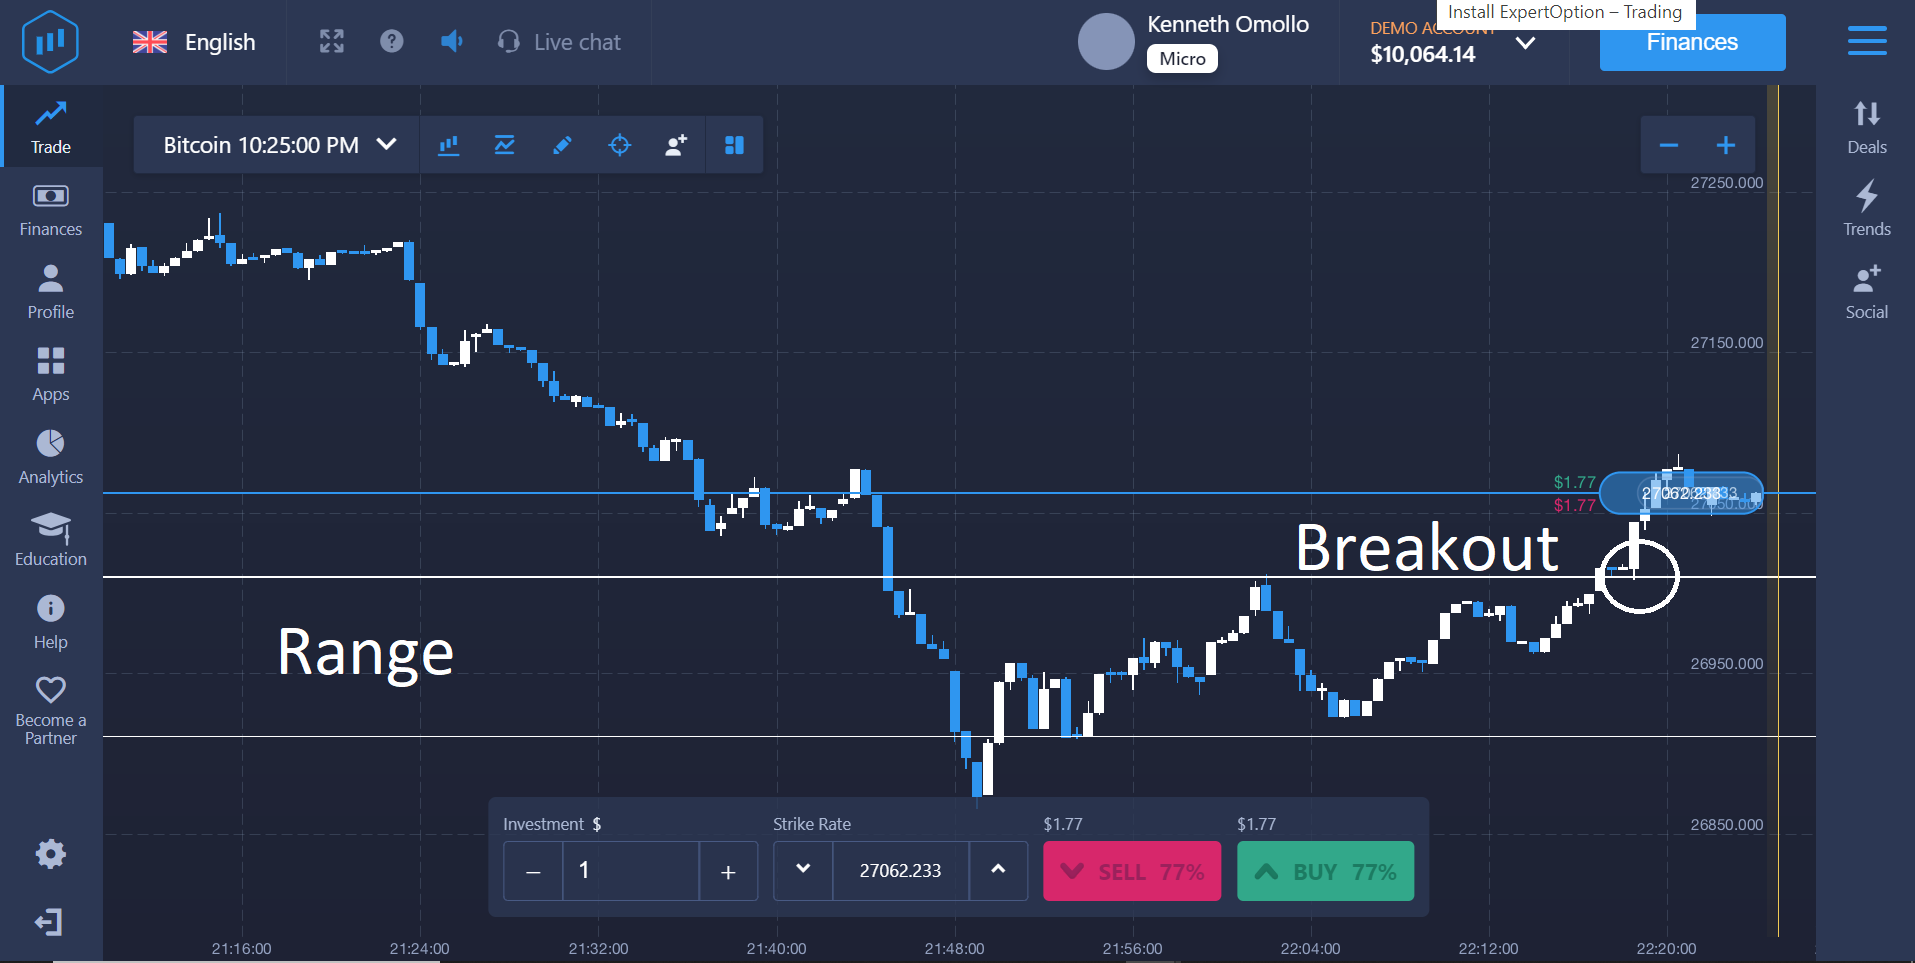Image resolution: width=1915 pixels, height=963 pixels.
Task: Open the hamburger menu
Action: tap(1867, 41)
